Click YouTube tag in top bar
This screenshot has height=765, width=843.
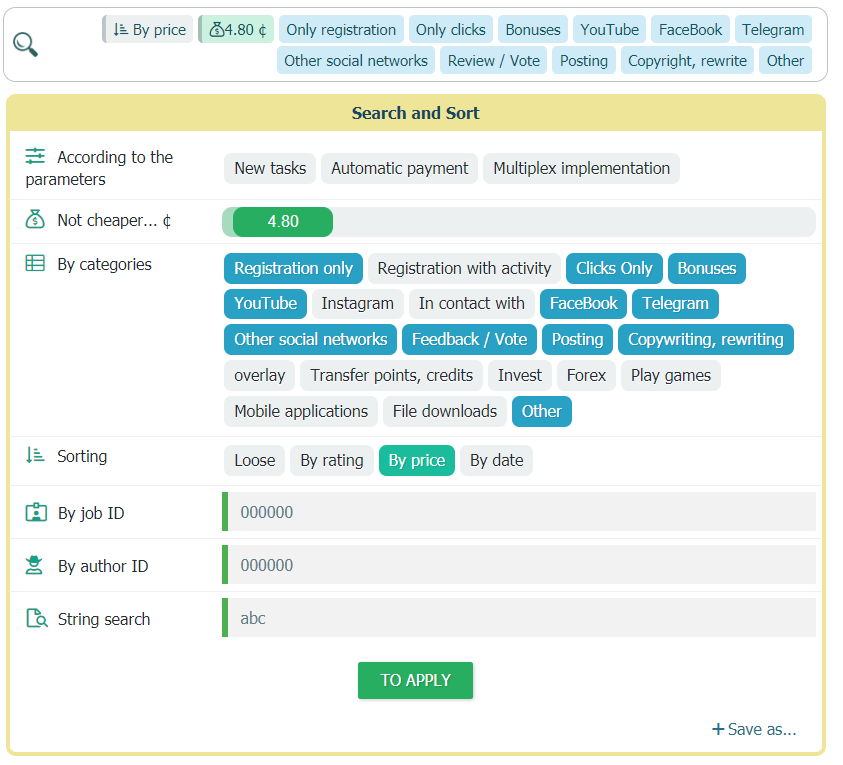click(x=609, y=30)
